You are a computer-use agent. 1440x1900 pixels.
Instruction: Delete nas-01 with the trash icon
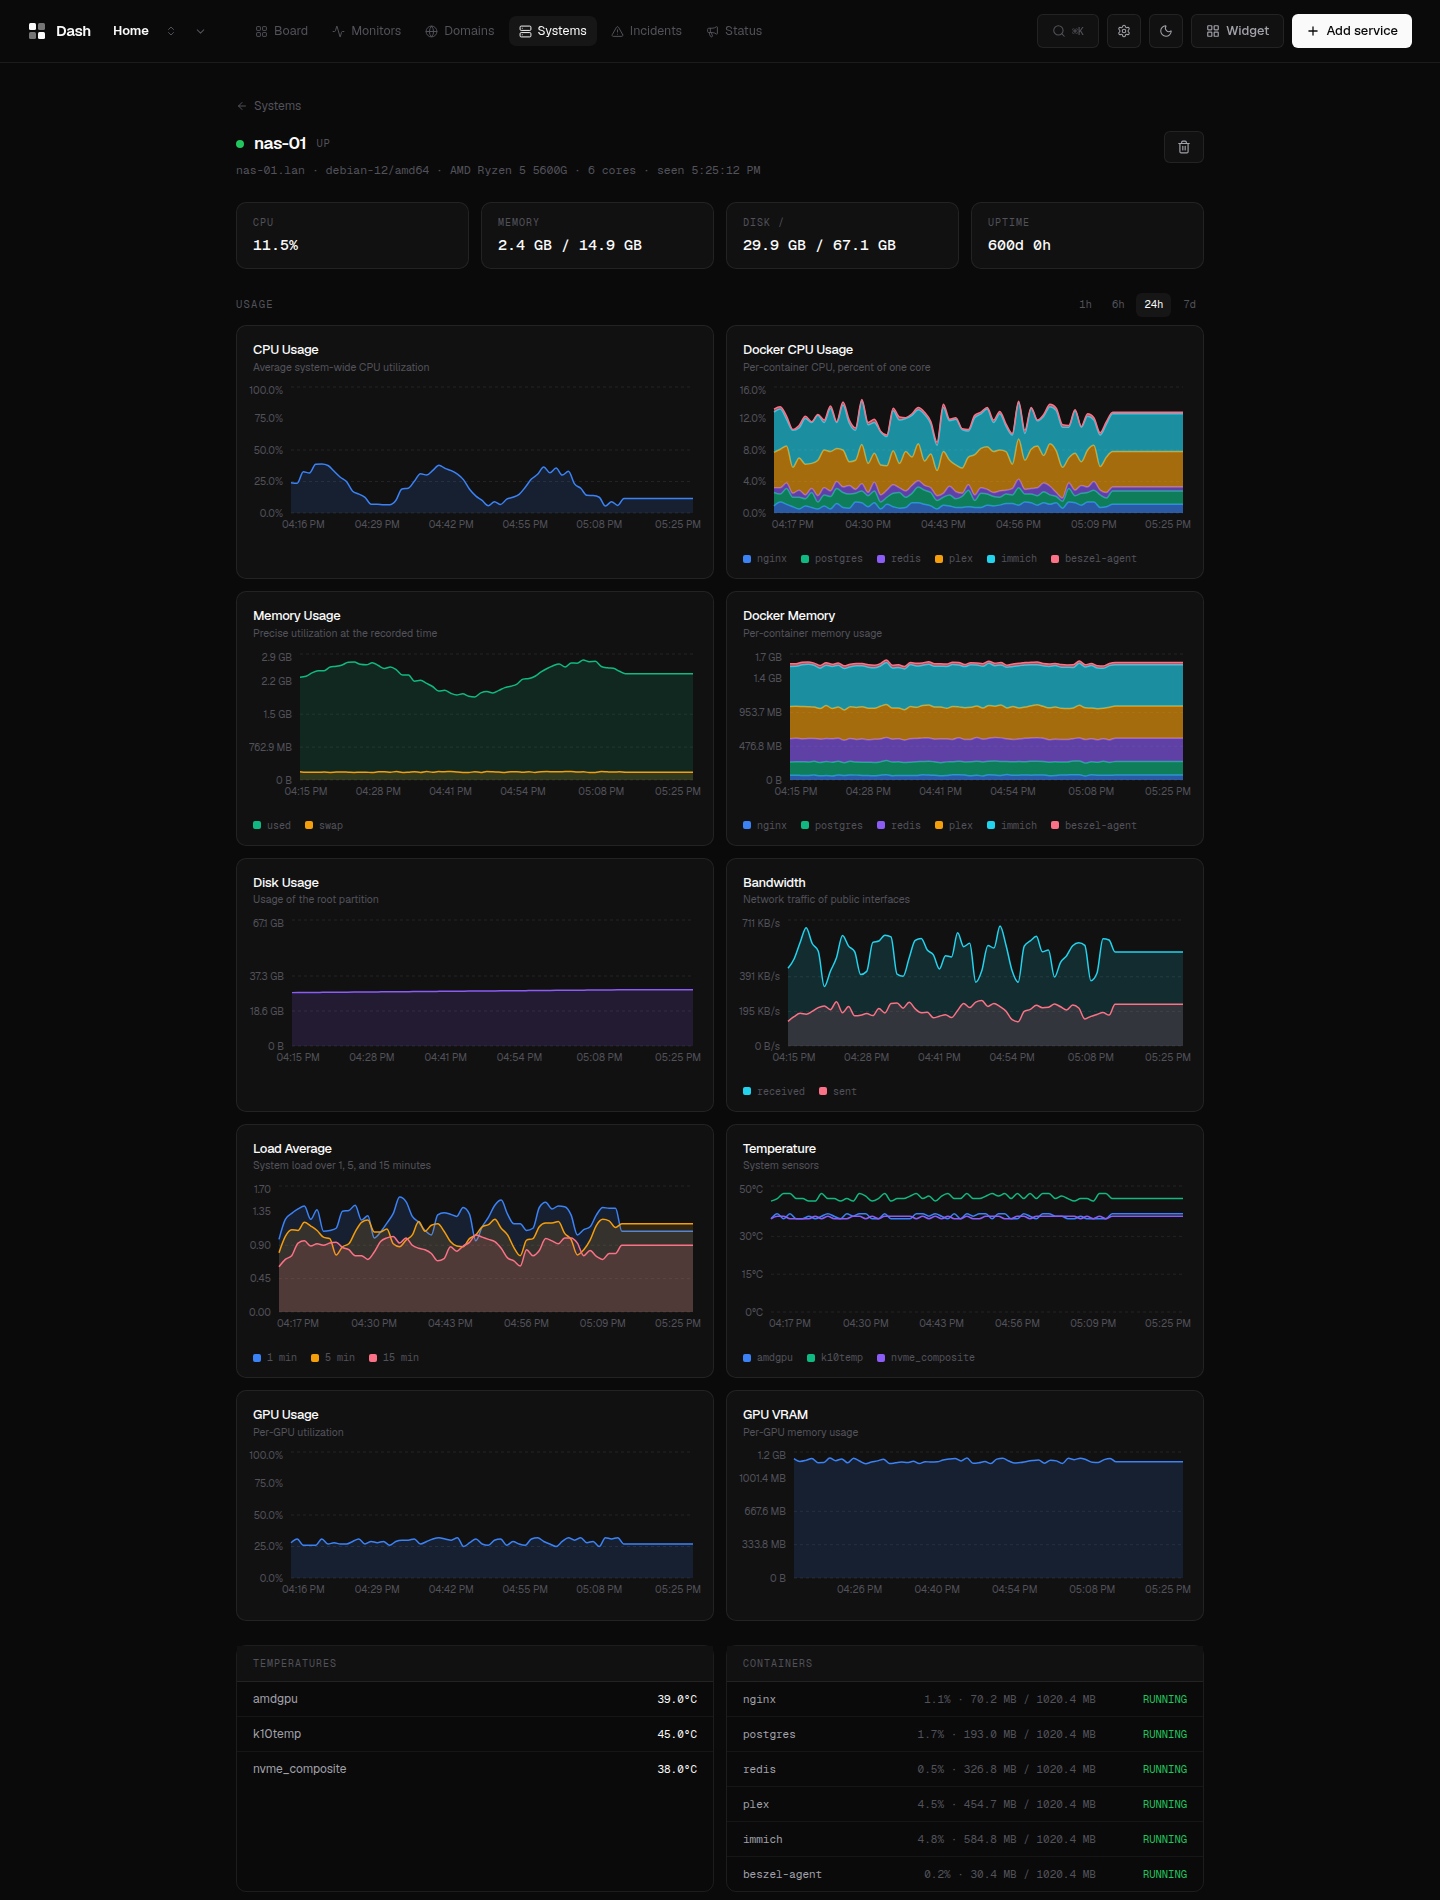1184,147
